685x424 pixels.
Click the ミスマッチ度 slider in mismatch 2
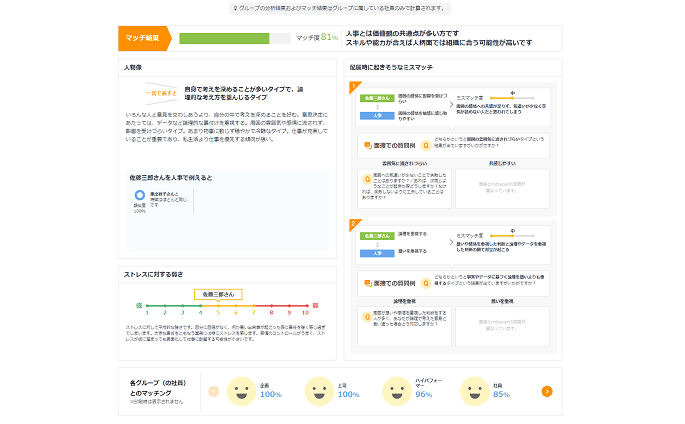(x=512, y=236)
